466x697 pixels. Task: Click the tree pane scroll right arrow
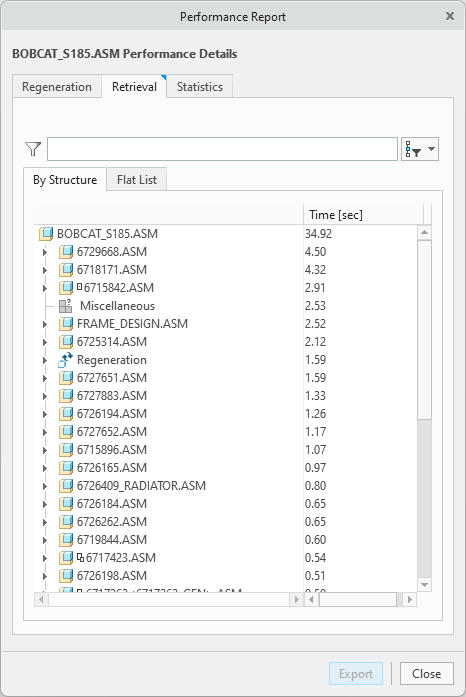[x=296, y=599]
